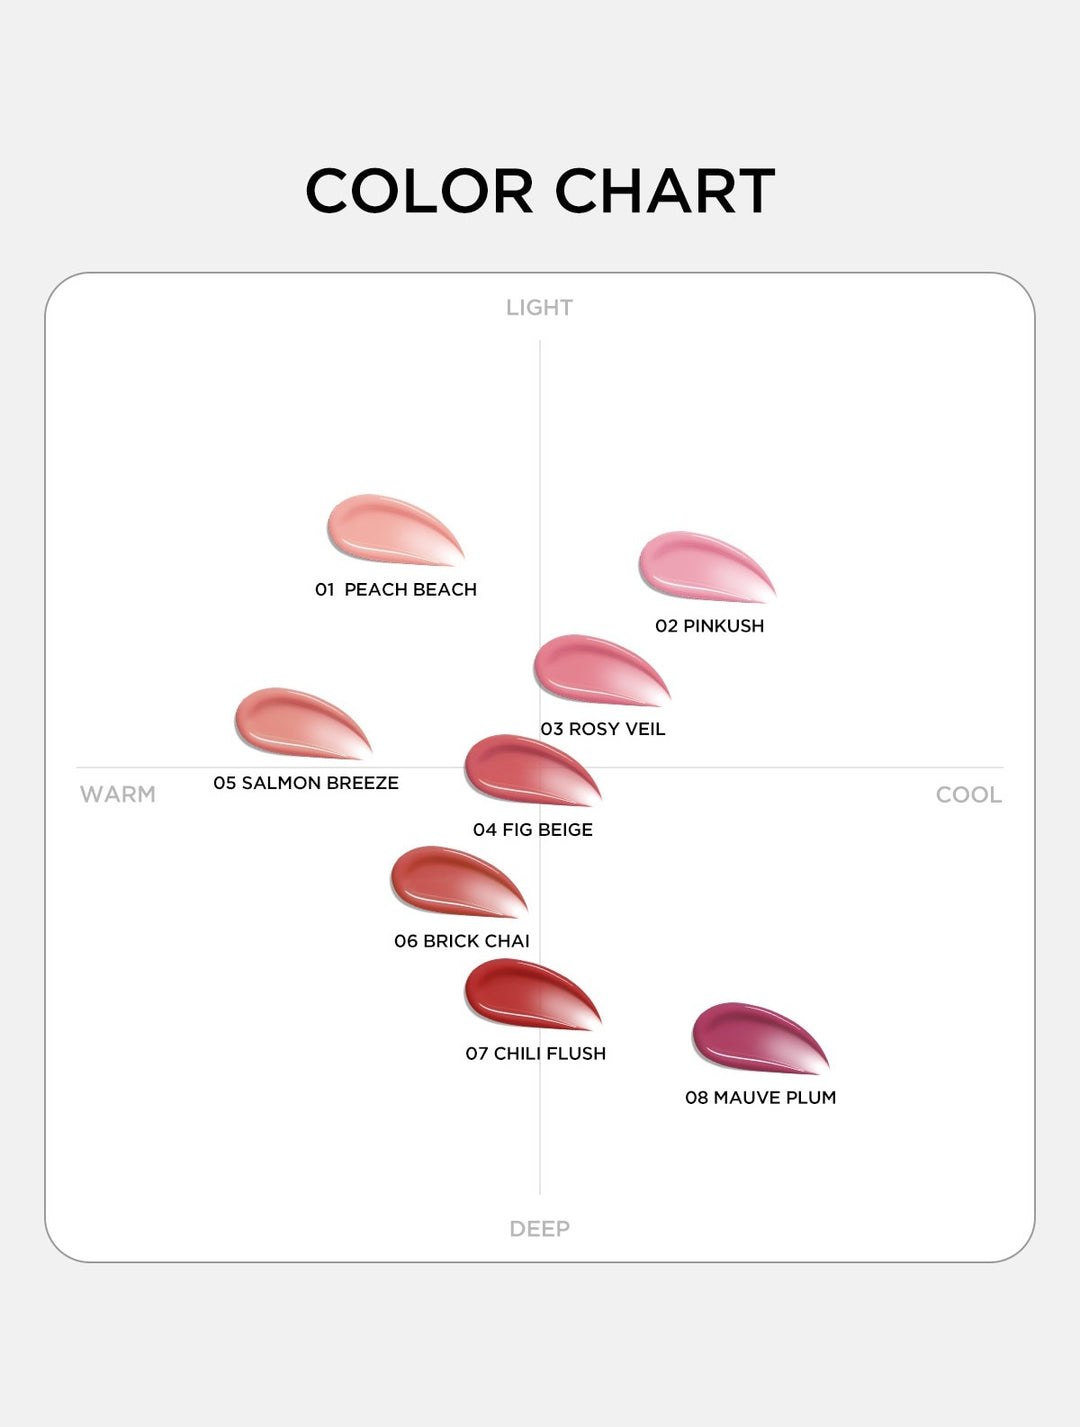Screen dimensions: 1080x1427
Task: Click the "08 MAUVE PLUM" label
Action: (x=760, y=1098)
